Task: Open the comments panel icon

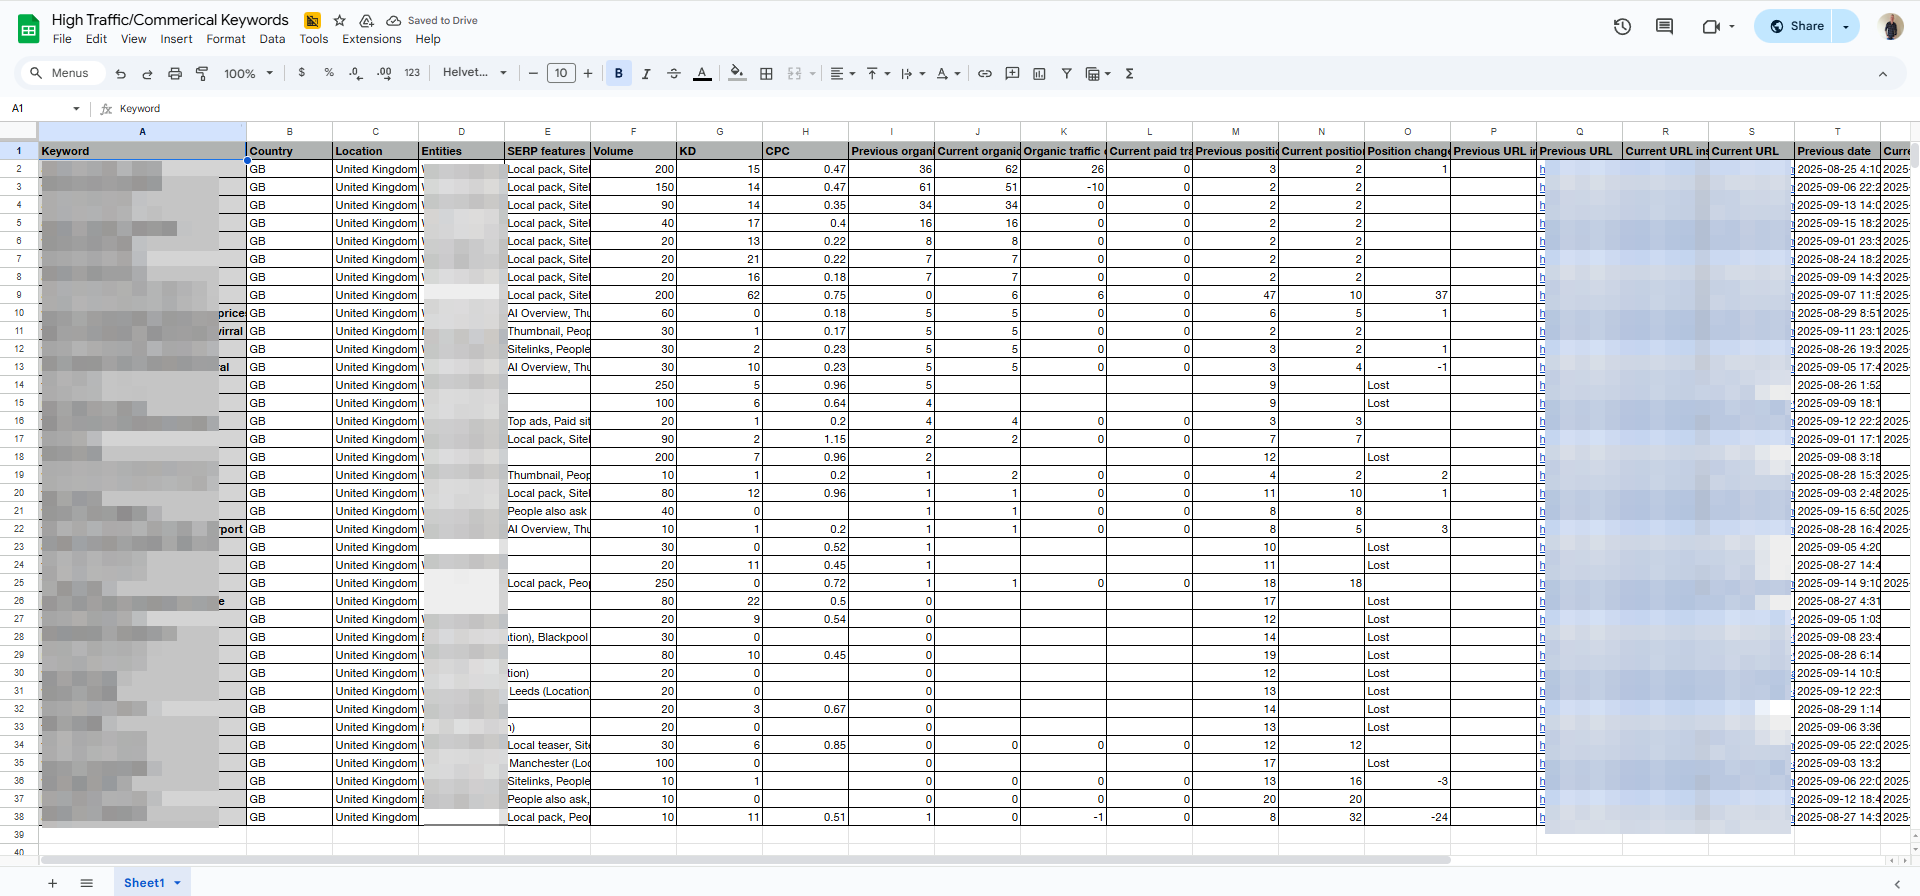Action: point(1664,27)
